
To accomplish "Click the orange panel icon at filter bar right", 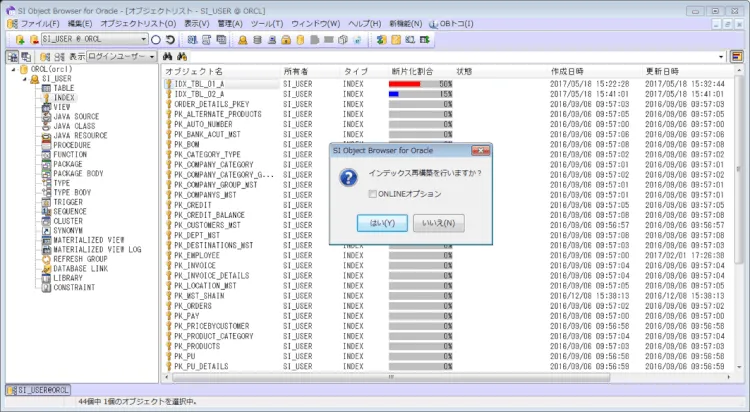I will (x=737, y=56).
